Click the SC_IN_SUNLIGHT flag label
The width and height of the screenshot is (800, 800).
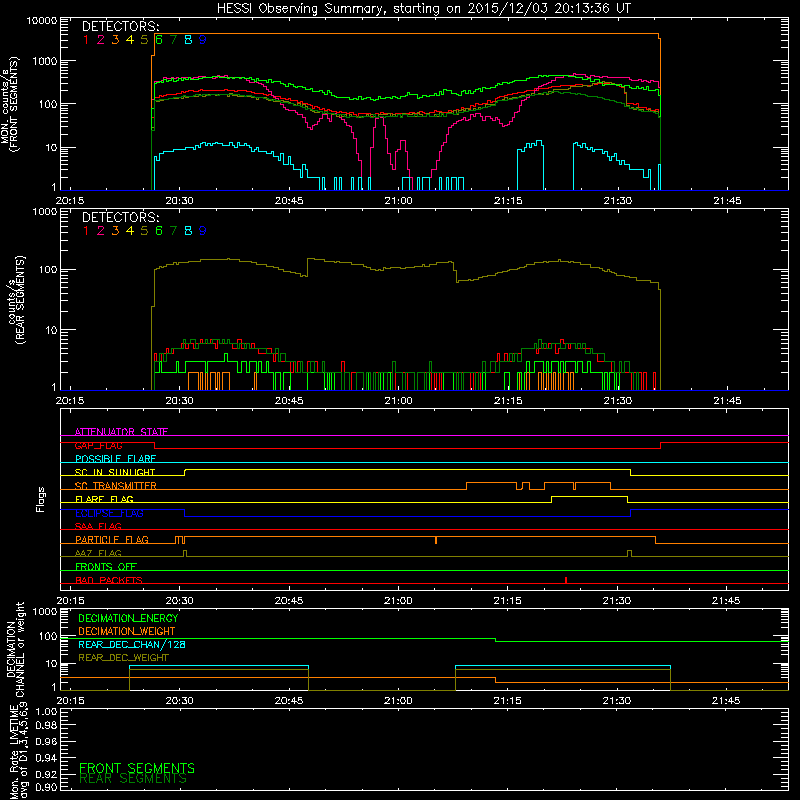pos(115,472)
